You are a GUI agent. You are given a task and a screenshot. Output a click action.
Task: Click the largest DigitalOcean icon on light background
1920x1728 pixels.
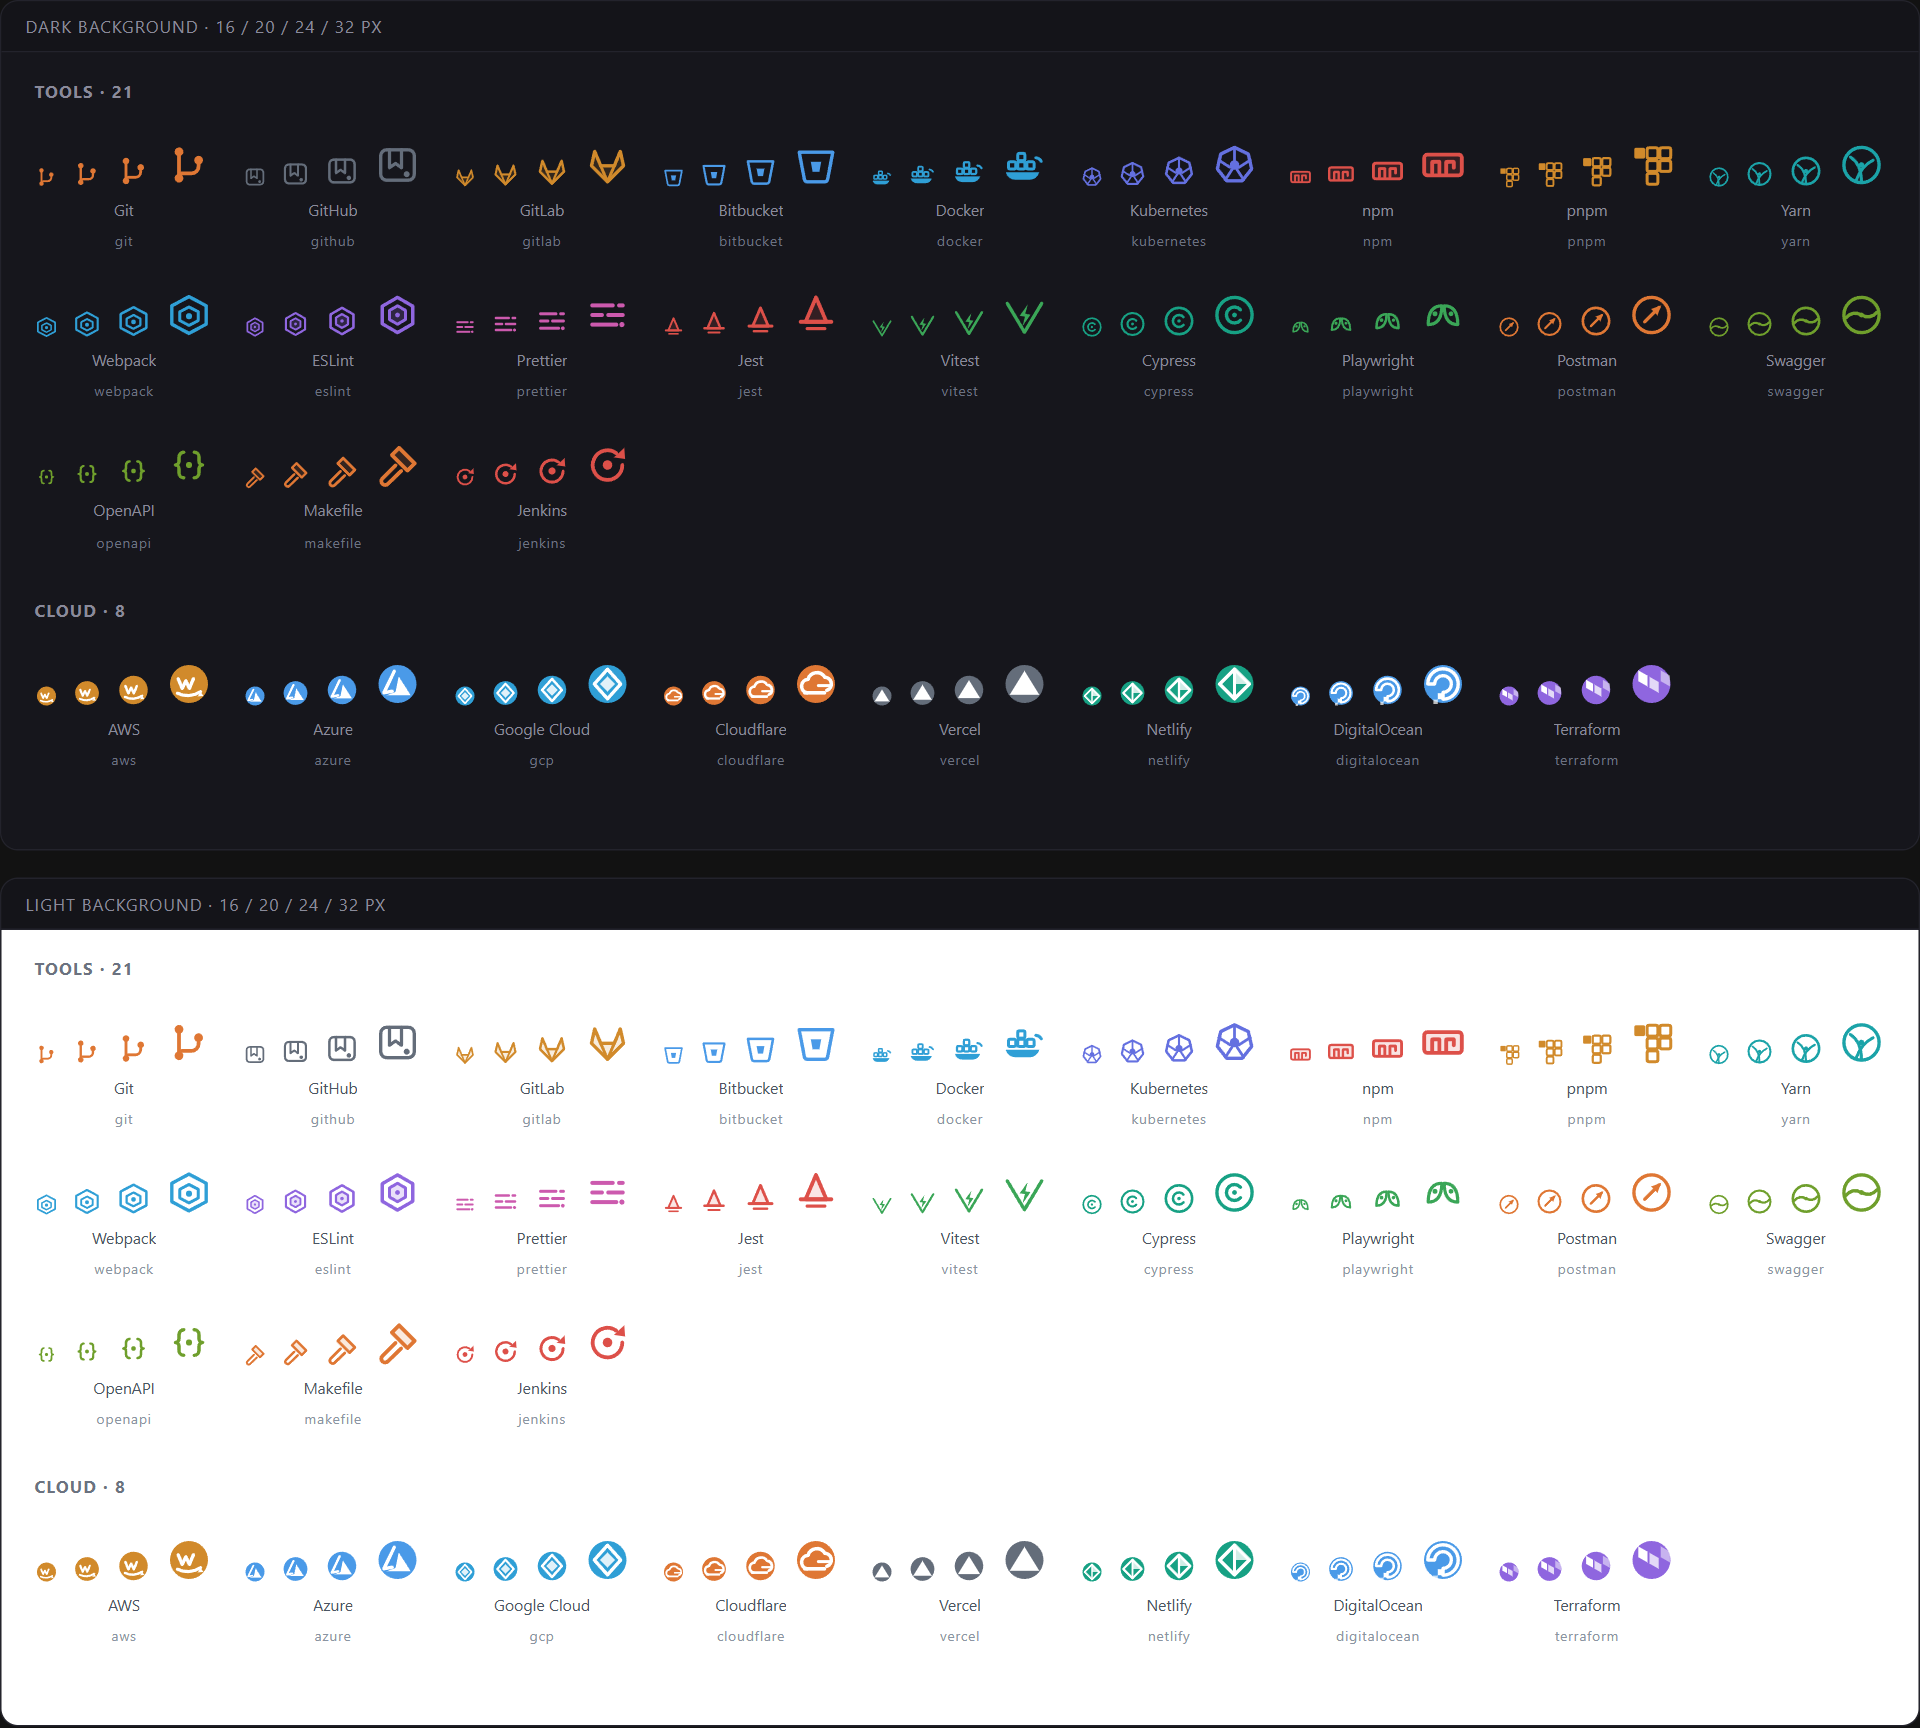point(1443,1560)
